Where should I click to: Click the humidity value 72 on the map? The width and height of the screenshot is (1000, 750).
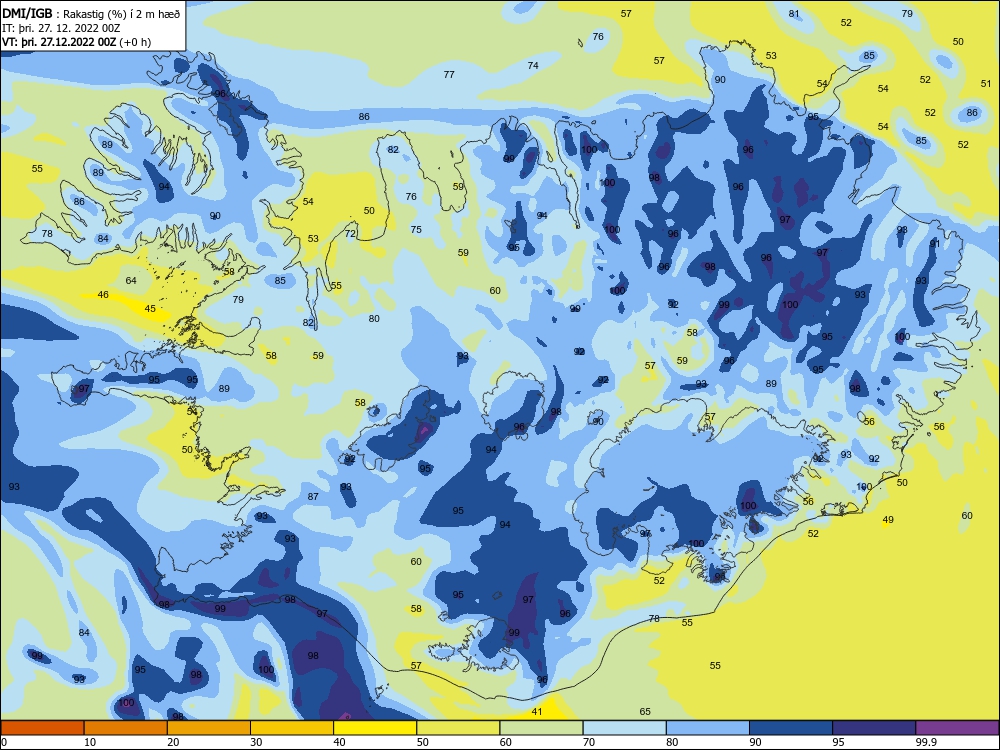350,234
